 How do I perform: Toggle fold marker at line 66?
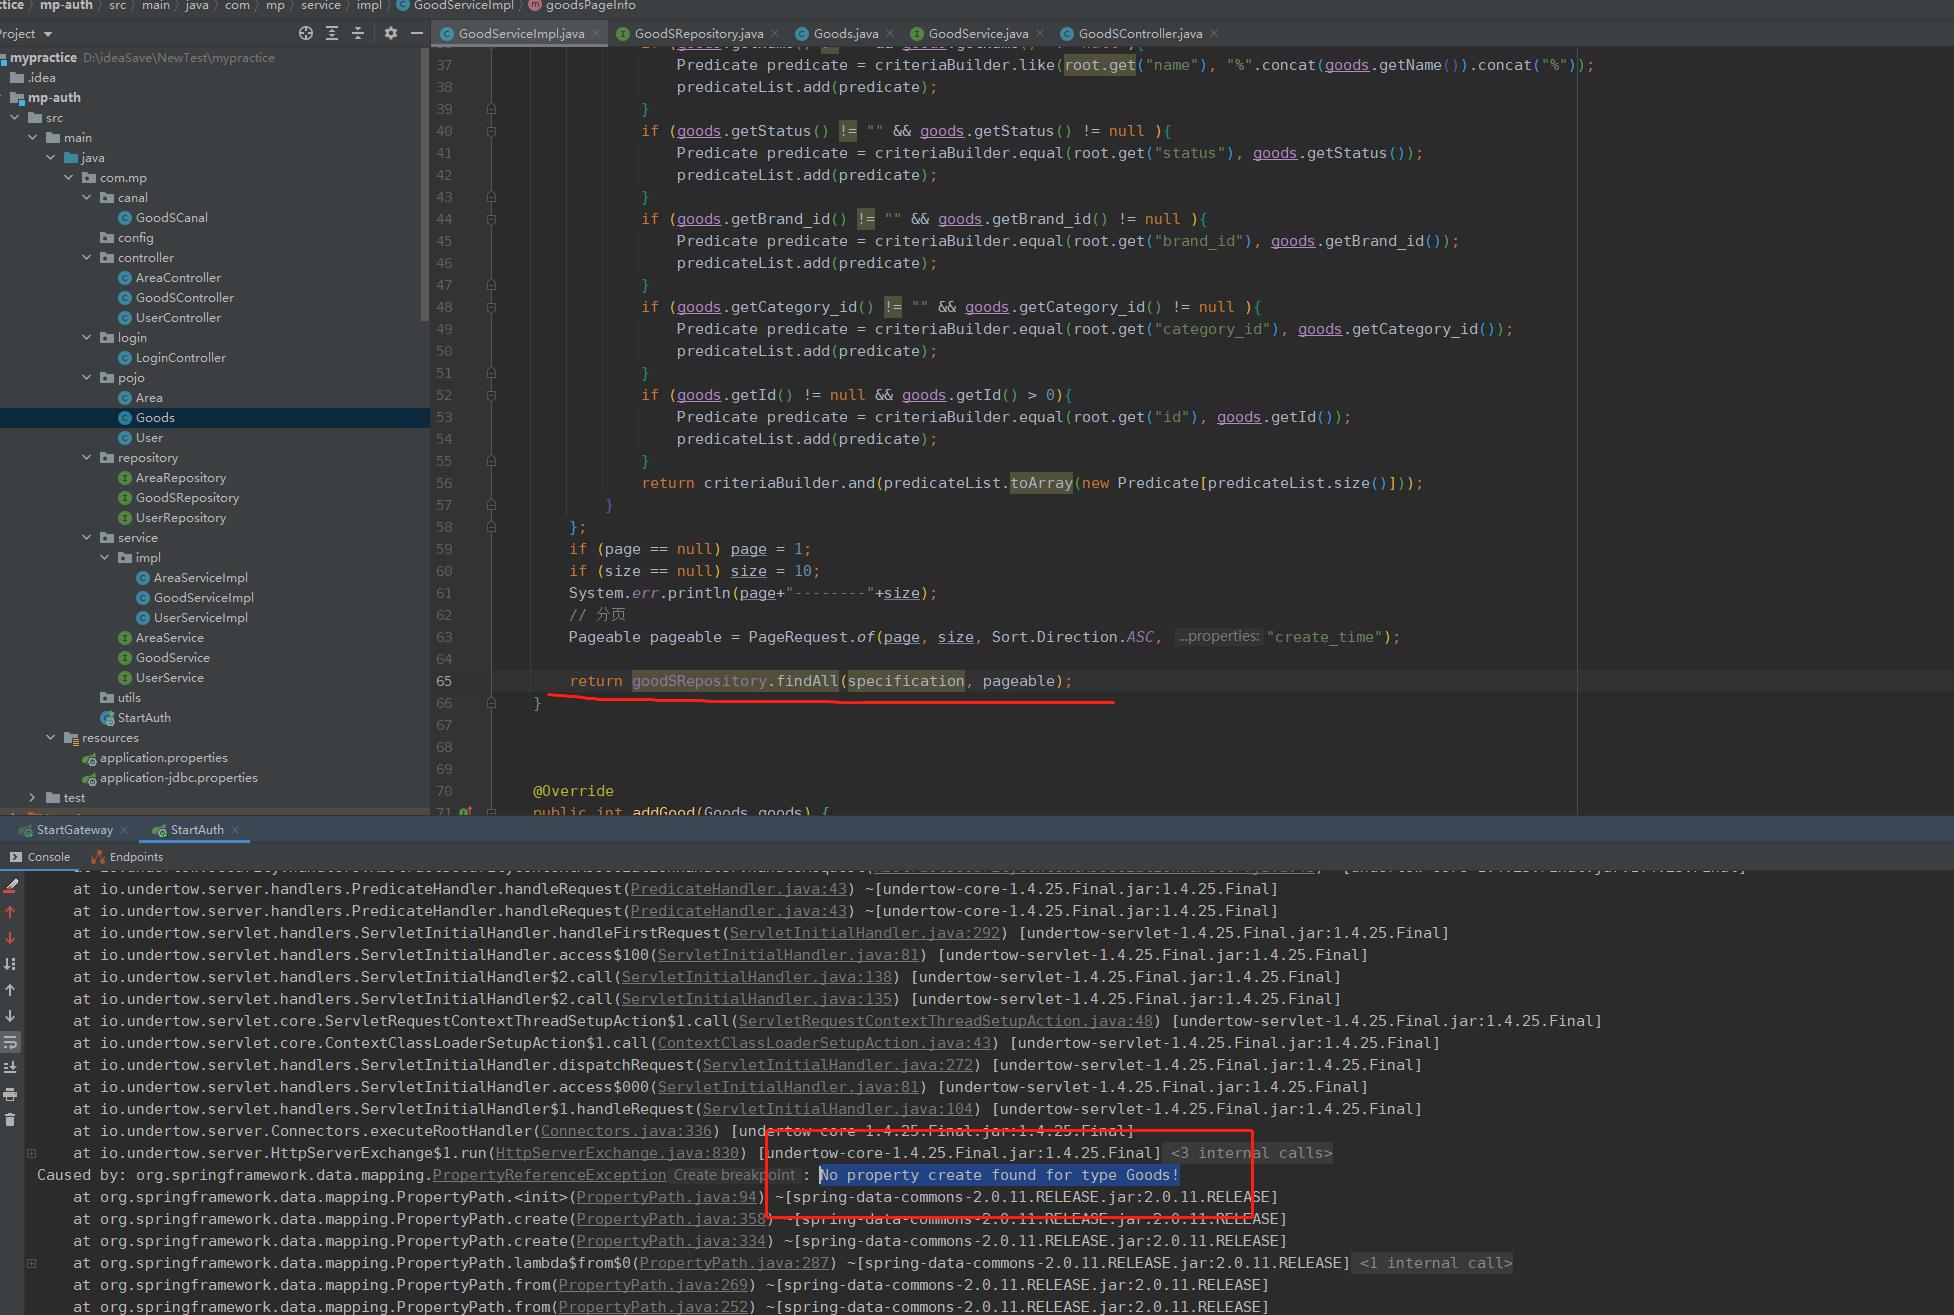coord(491,703)
